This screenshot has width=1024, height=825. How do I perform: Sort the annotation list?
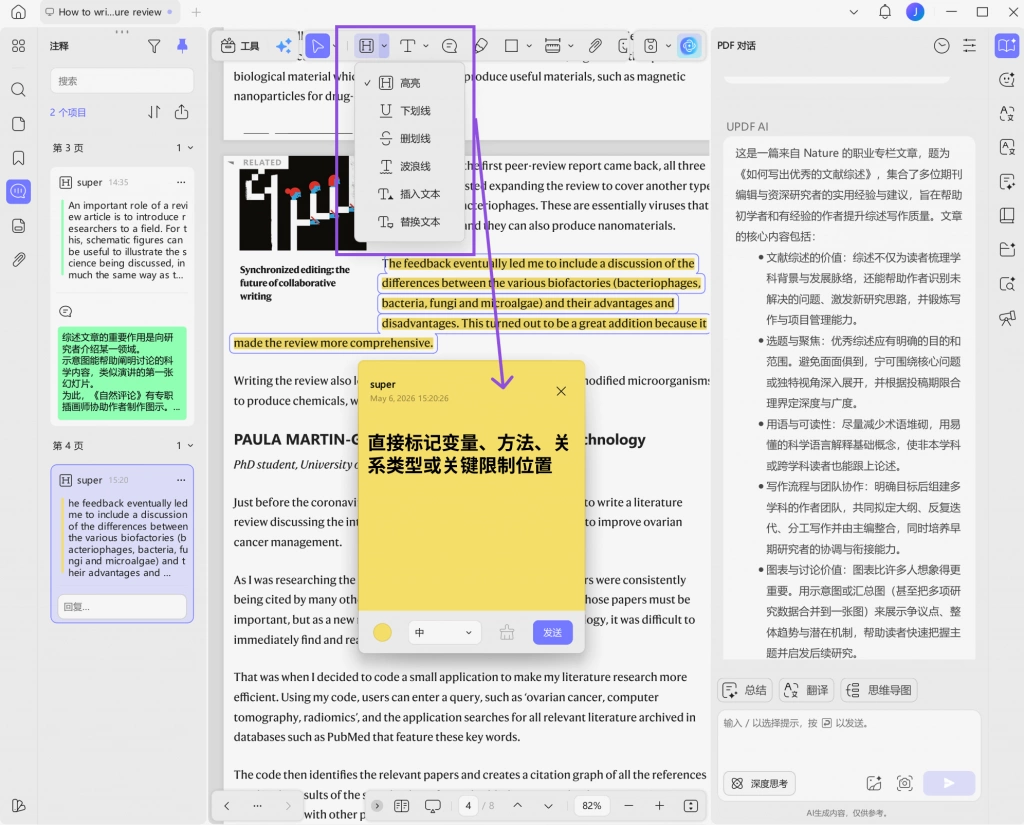pyautogui.click(x=154, y=112)
